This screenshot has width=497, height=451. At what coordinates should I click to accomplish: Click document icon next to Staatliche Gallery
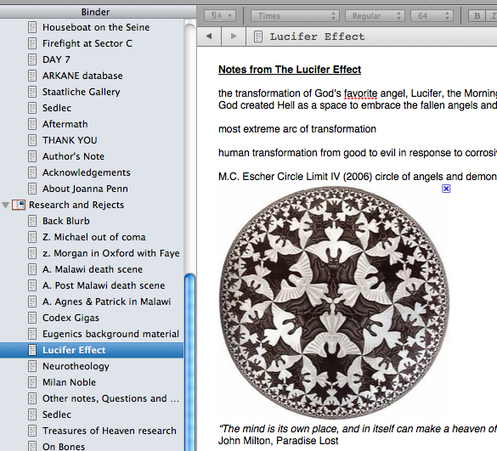coord(32,92)
